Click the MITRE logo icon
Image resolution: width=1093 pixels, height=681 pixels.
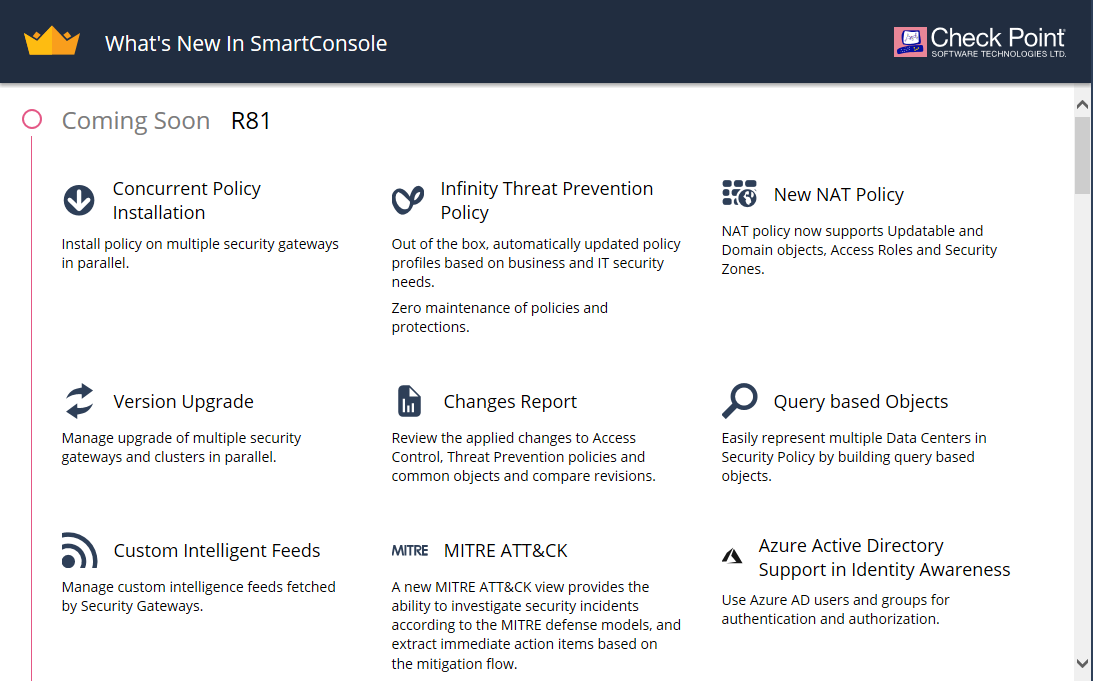pyautogui.click(x=410, y=551)
